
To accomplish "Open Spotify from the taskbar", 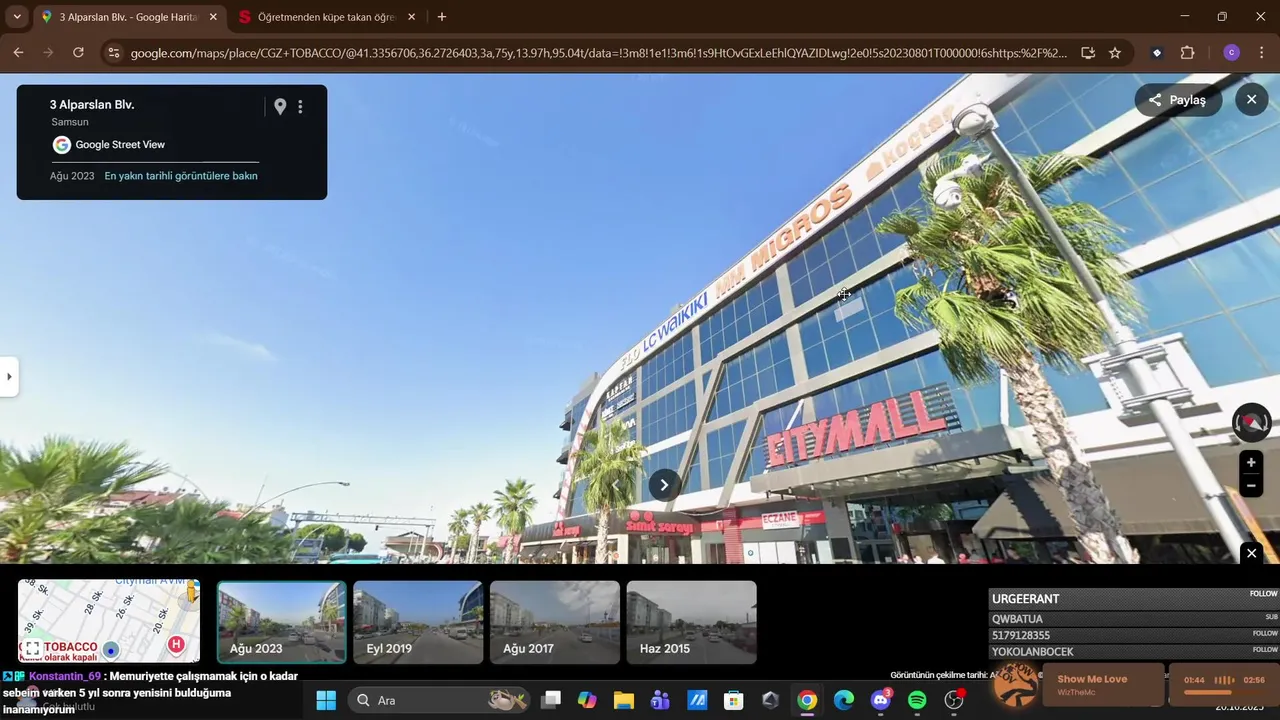I will pyautogui.click(x=917, y=701).
